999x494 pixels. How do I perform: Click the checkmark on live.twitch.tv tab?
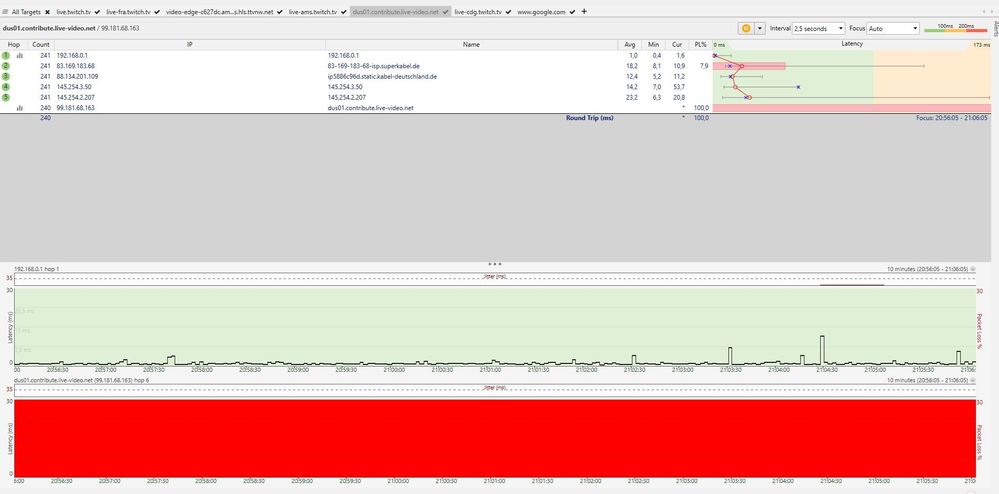point(97,11)
